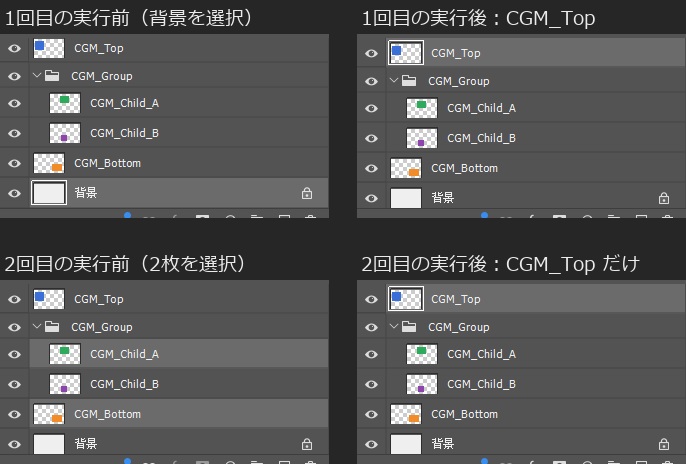This screenshot has height=464, width=686.
Task: Click CGM_Top layer name in 2回目の実行後 panel
Action: click(456, 300)
